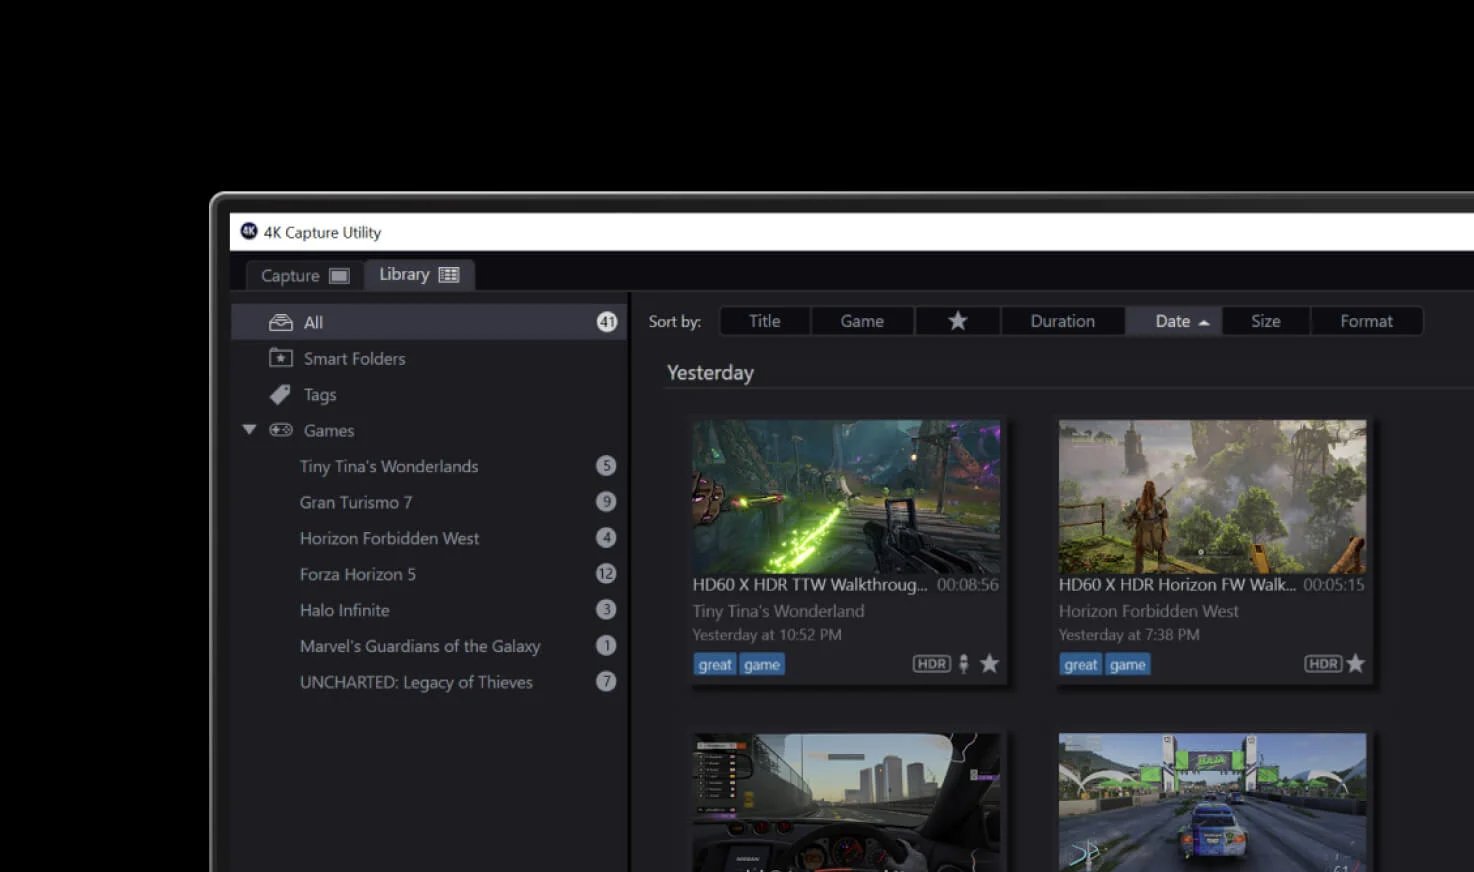Show all 41 recordings count badge
Viewport: 1474px width, 872px height.
click(x=607, y=322)
